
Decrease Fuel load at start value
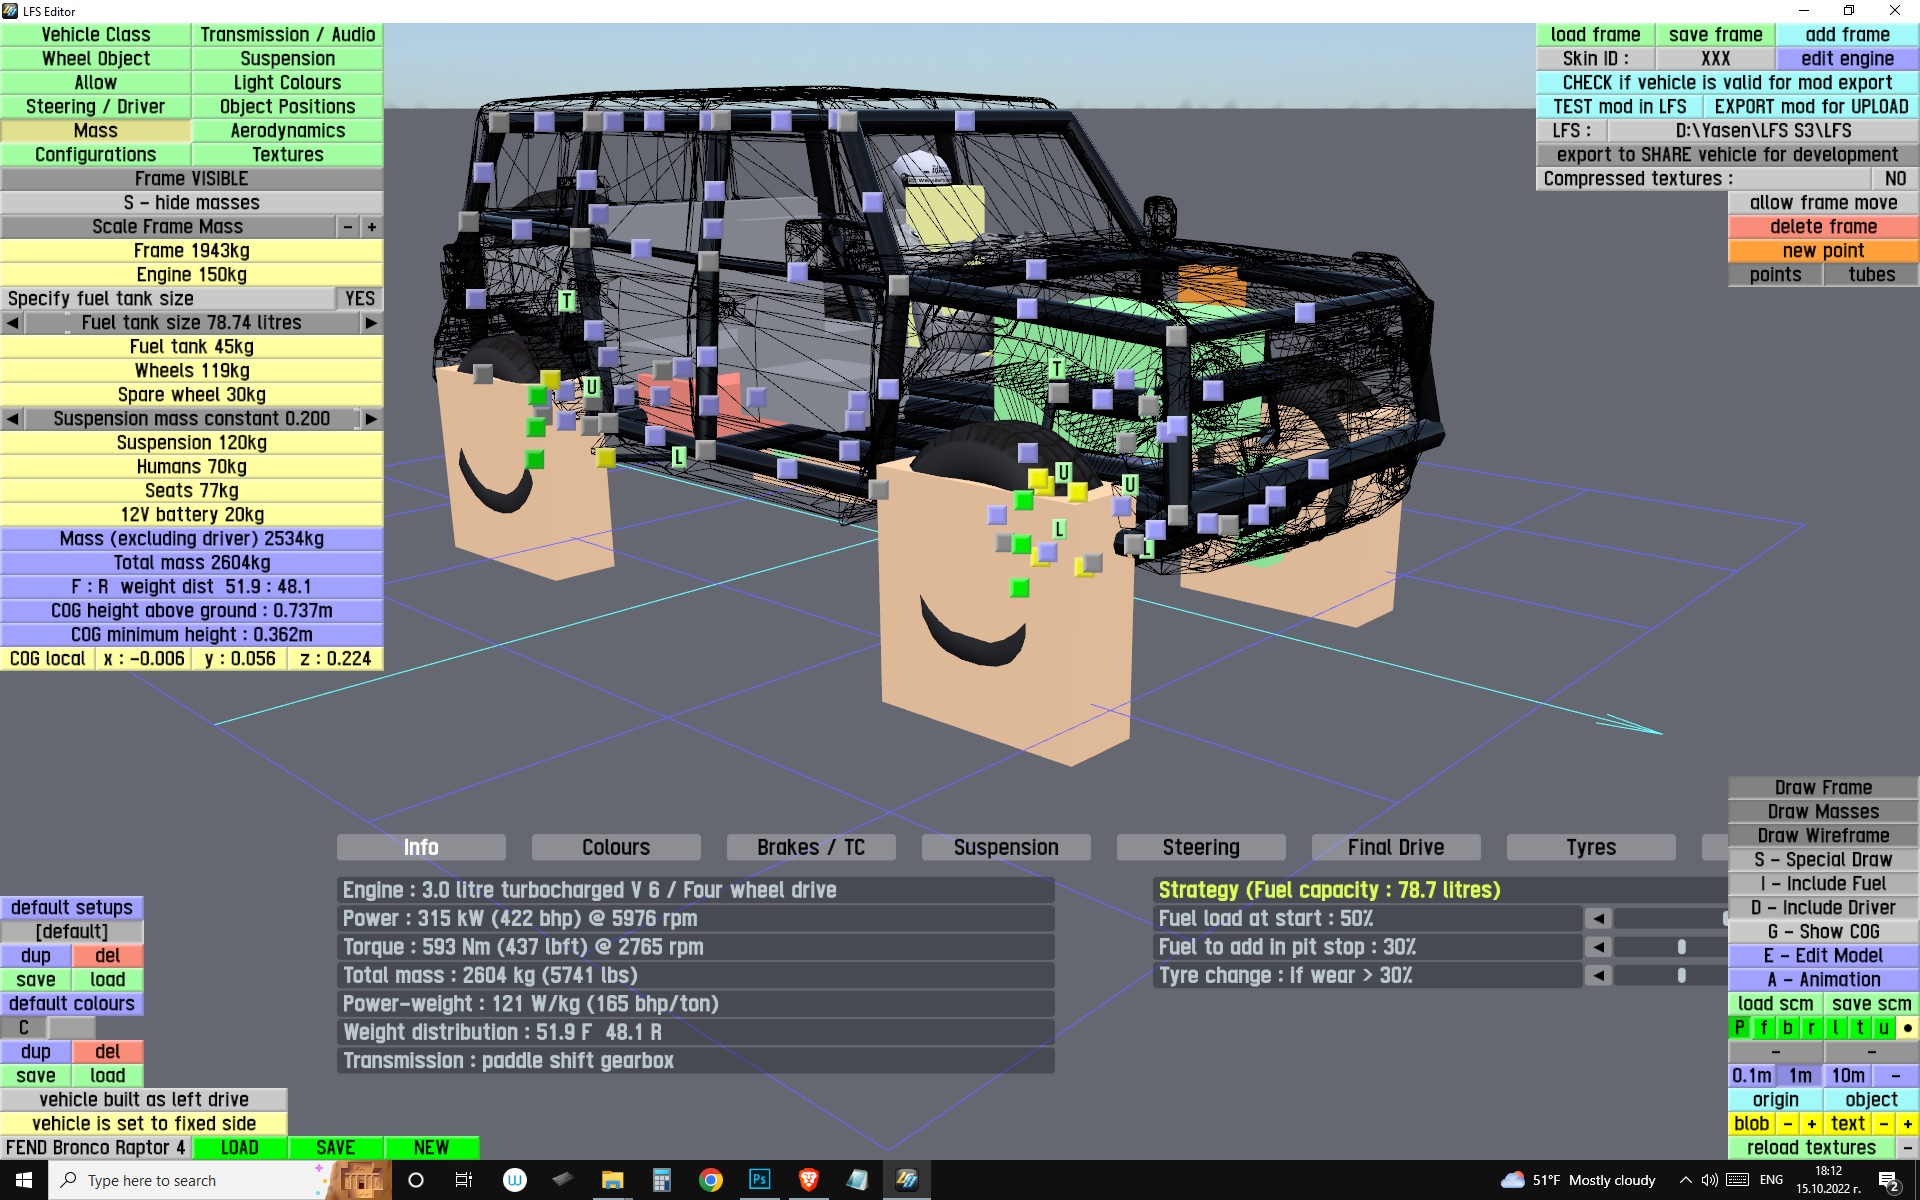click(1598, 918)
